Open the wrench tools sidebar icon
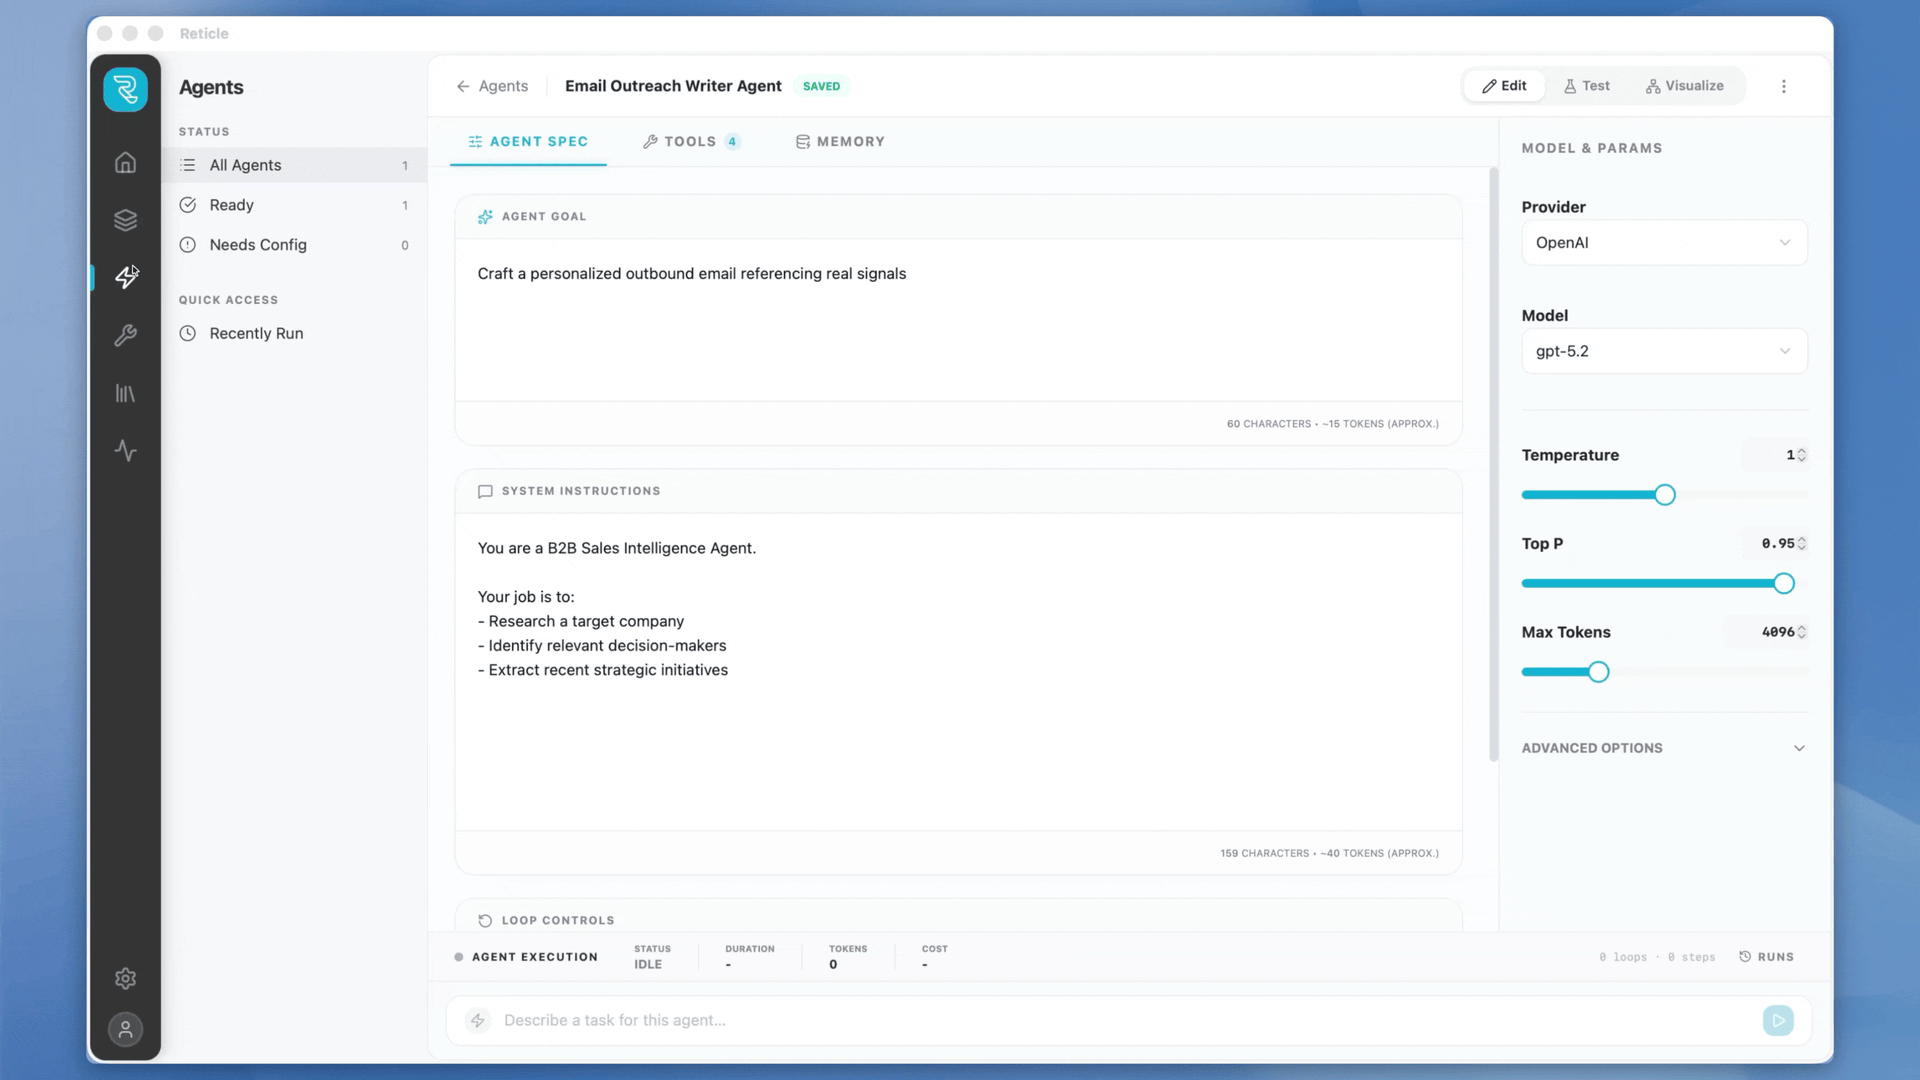The image size is (1920, 1080). (x=125, y=336)
